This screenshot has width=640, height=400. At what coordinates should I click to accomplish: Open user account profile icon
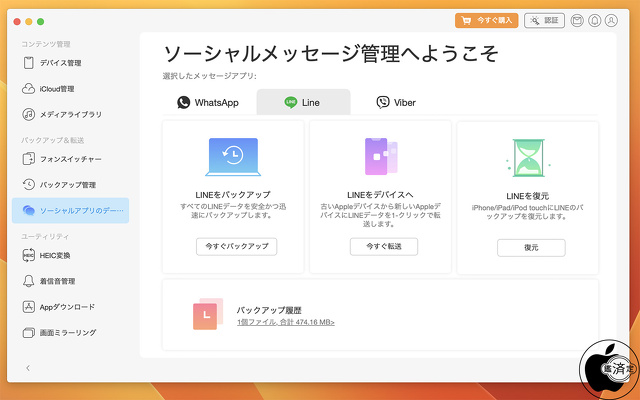click(612, 20)
